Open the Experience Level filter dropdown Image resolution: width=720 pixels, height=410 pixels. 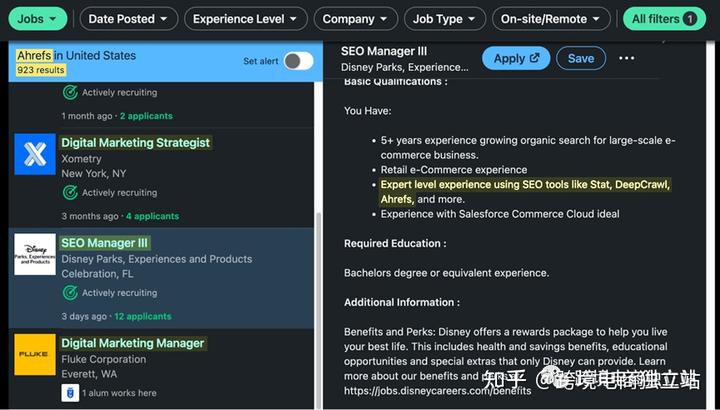click(245, 19)
